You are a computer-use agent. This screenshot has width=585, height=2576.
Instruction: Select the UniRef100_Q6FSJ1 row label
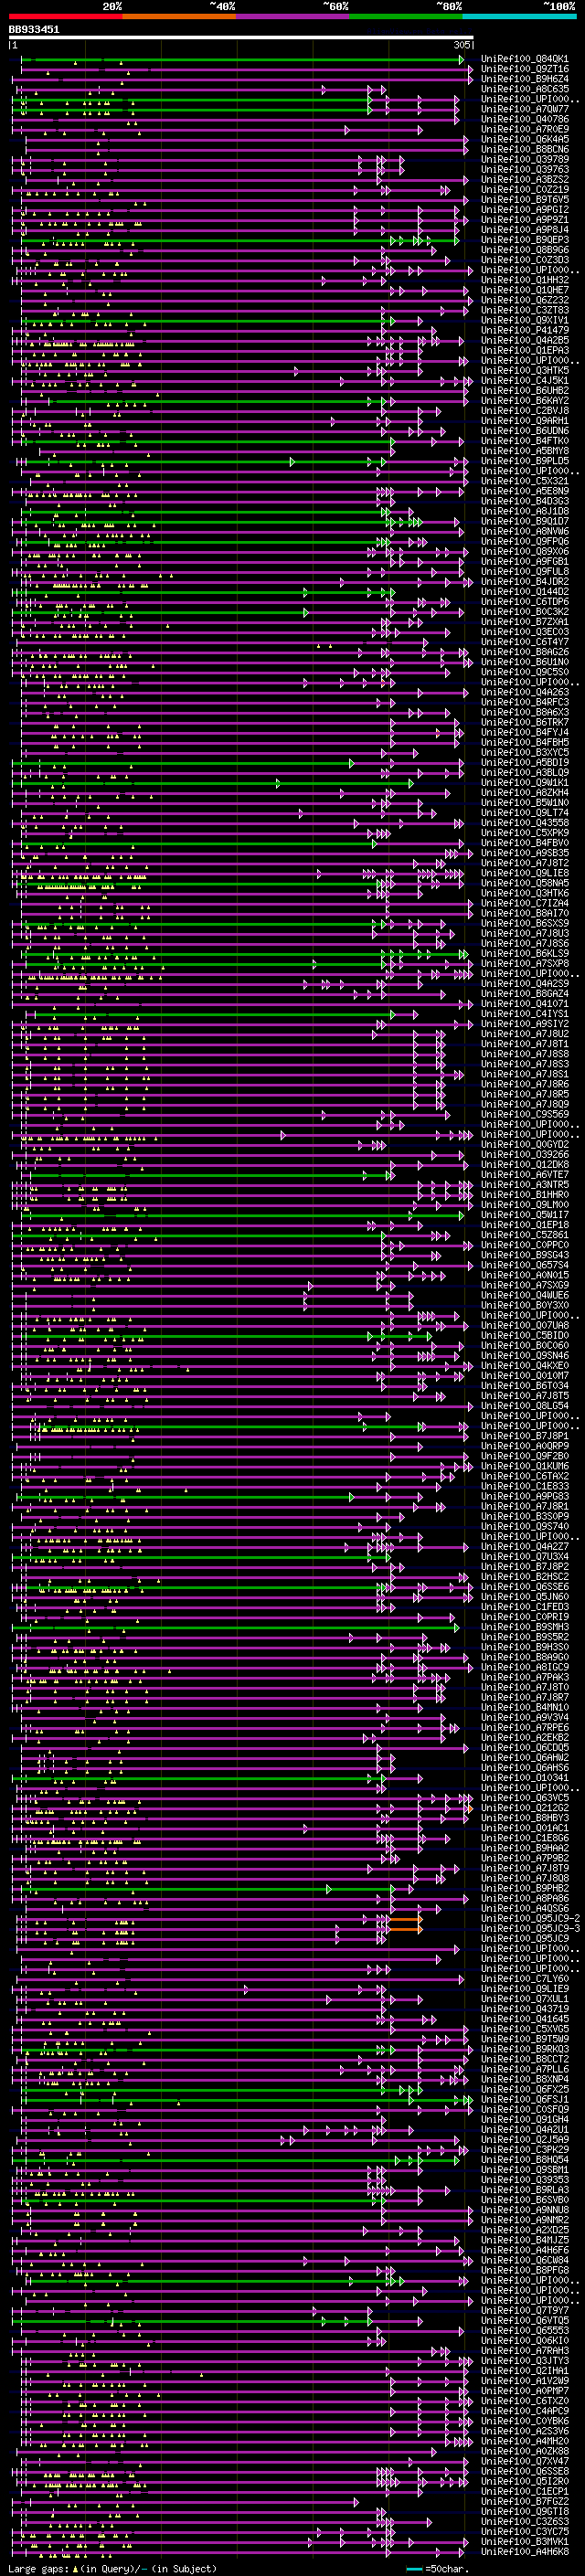525,2100
